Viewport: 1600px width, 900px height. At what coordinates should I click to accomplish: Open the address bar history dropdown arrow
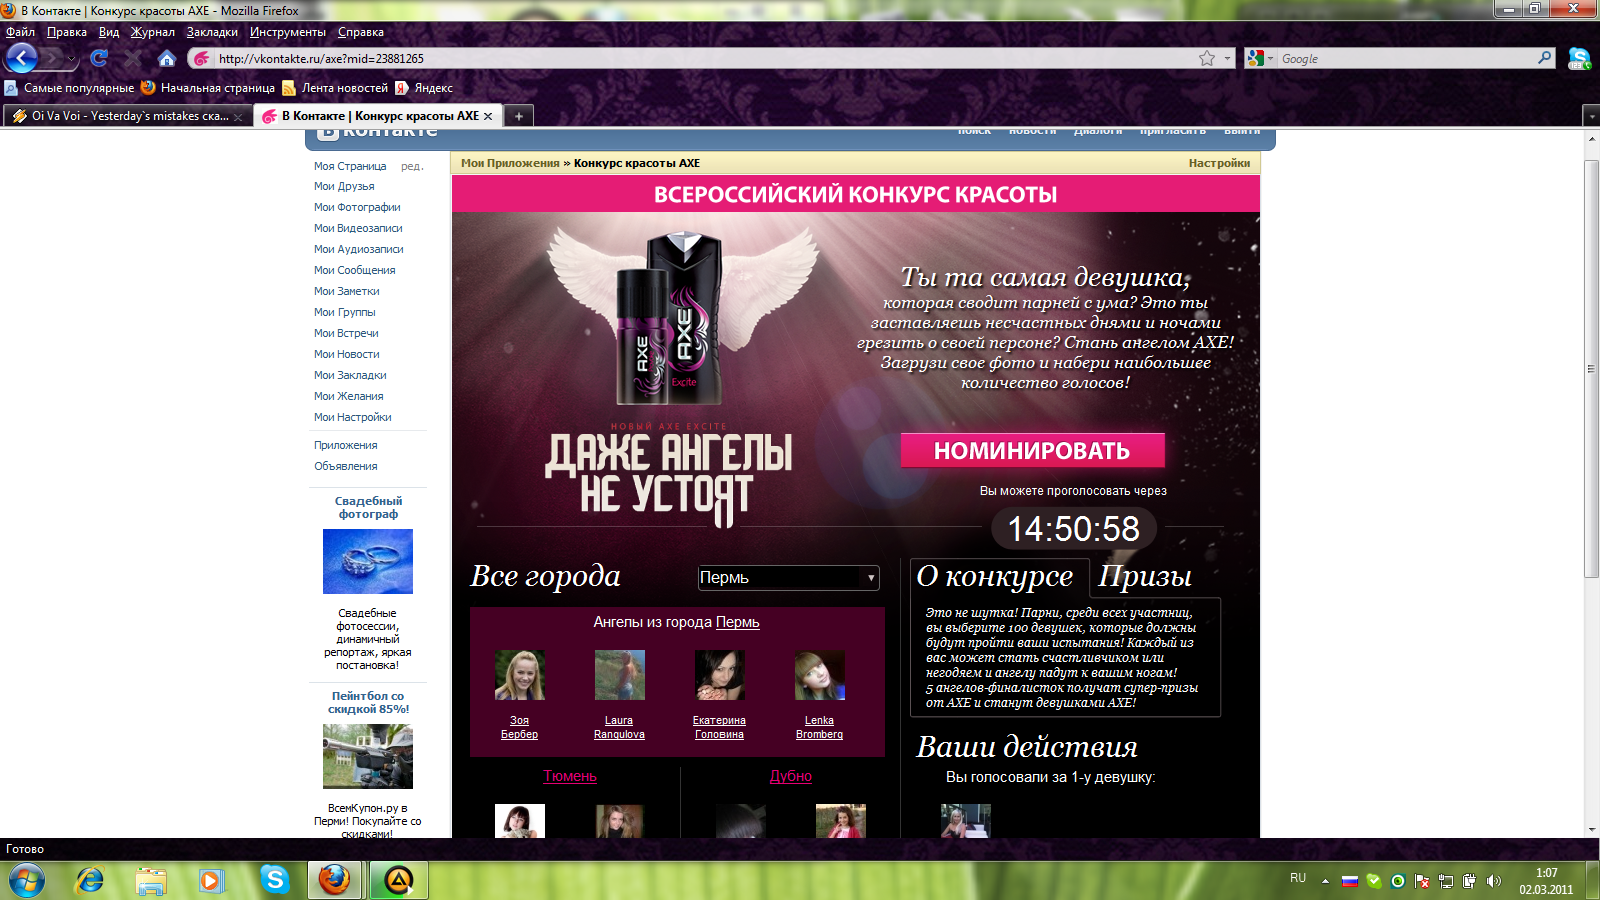(x=1228, y=58)
